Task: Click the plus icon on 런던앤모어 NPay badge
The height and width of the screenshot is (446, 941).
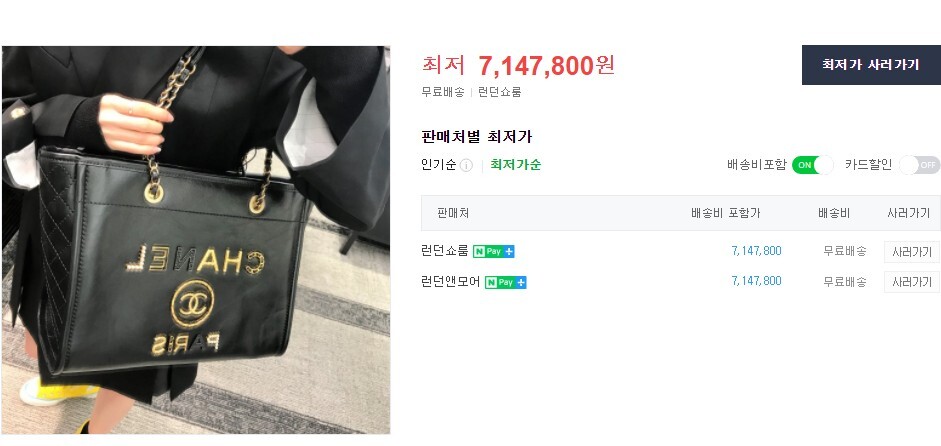Action: [521, 282]
